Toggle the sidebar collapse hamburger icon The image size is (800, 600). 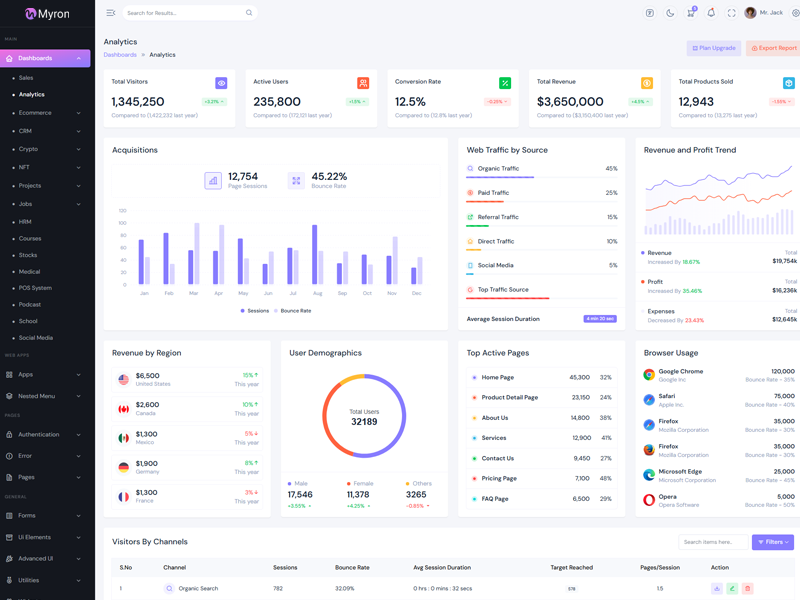pos(111,13)
